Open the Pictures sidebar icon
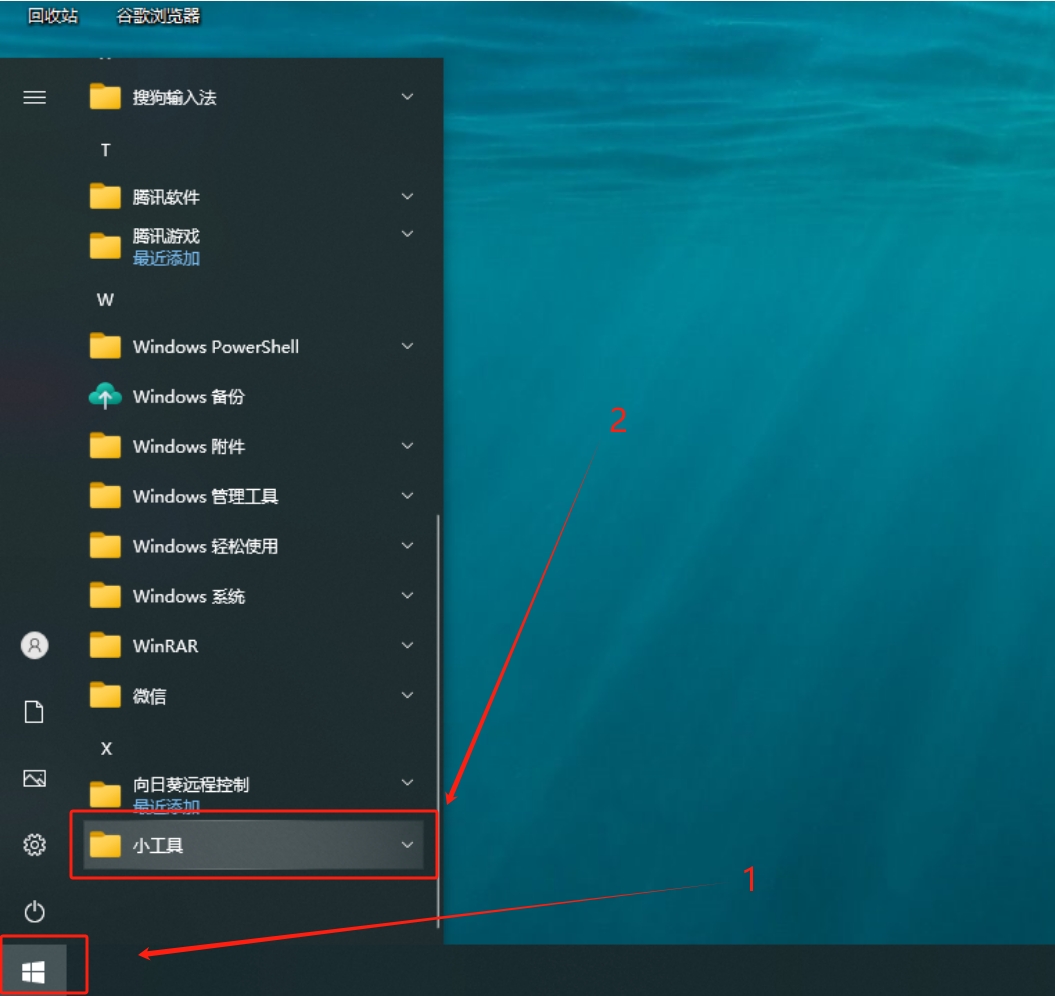The height and width of the screenshot is (996, 1055). point(35,779)
